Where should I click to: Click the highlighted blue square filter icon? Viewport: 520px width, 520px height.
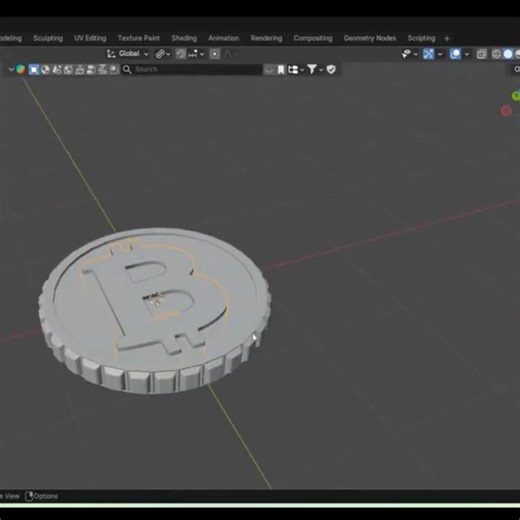pyautogui.click(x=34, y=69)
